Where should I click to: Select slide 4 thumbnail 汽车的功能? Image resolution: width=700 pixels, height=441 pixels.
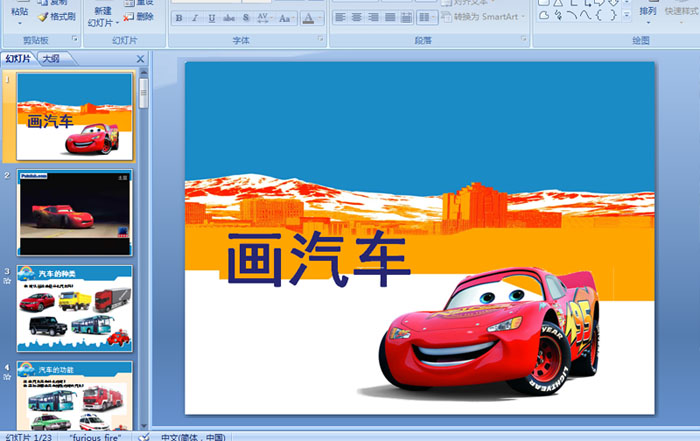pos(75,396)
